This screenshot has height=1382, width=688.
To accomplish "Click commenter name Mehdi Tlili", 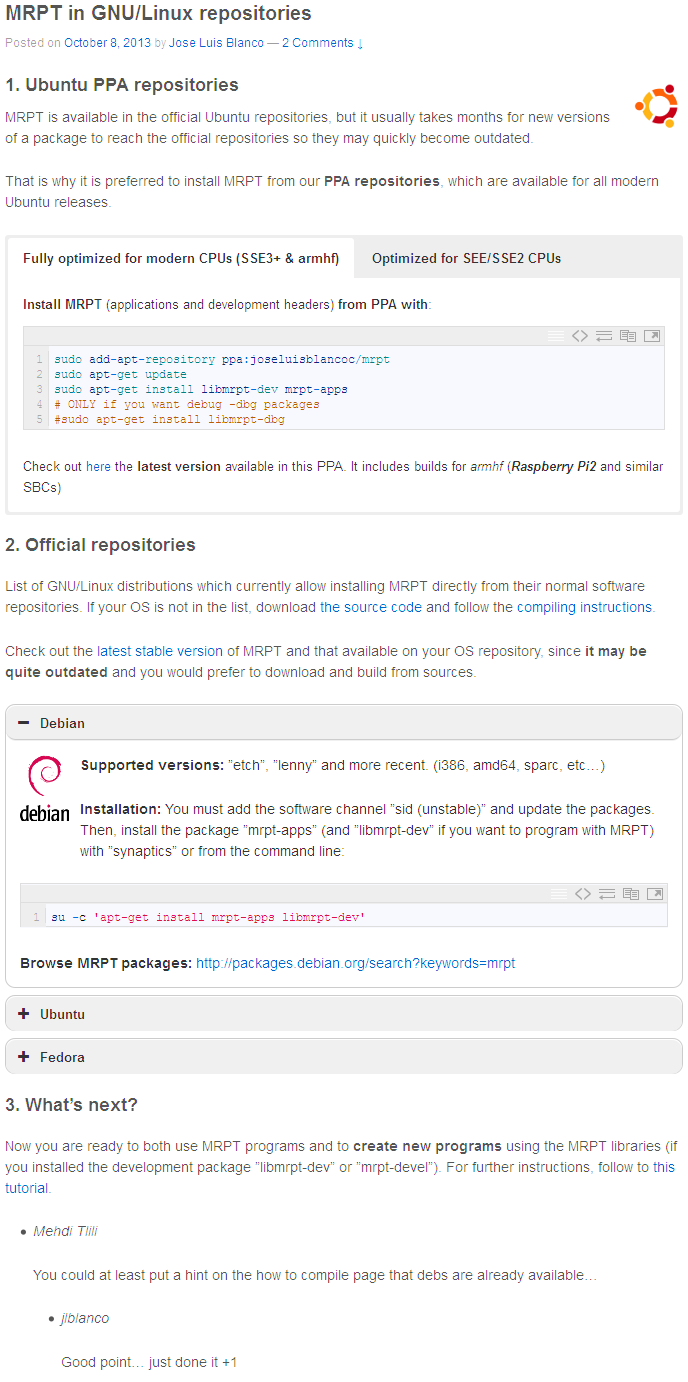I will point(66,1231).
